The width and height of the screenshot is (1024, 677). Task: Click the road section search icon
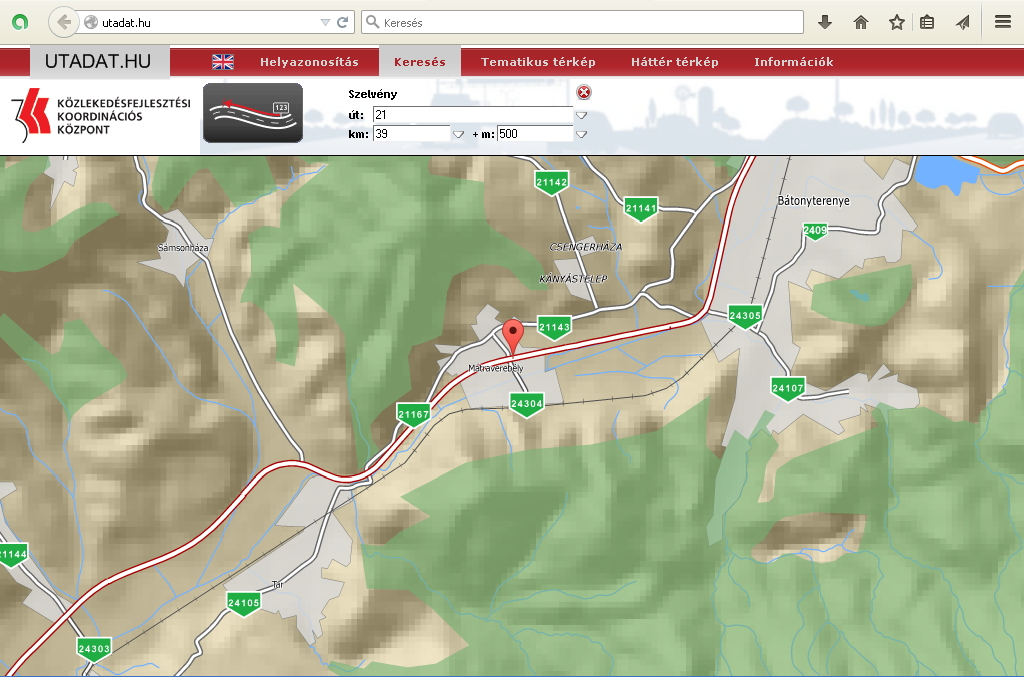[253, 113]
